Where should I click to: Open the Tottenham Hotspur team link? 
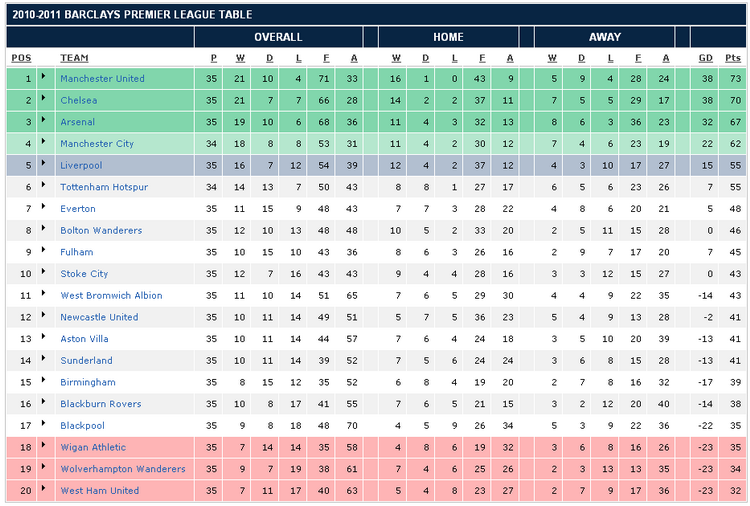(x=103, y=187)
